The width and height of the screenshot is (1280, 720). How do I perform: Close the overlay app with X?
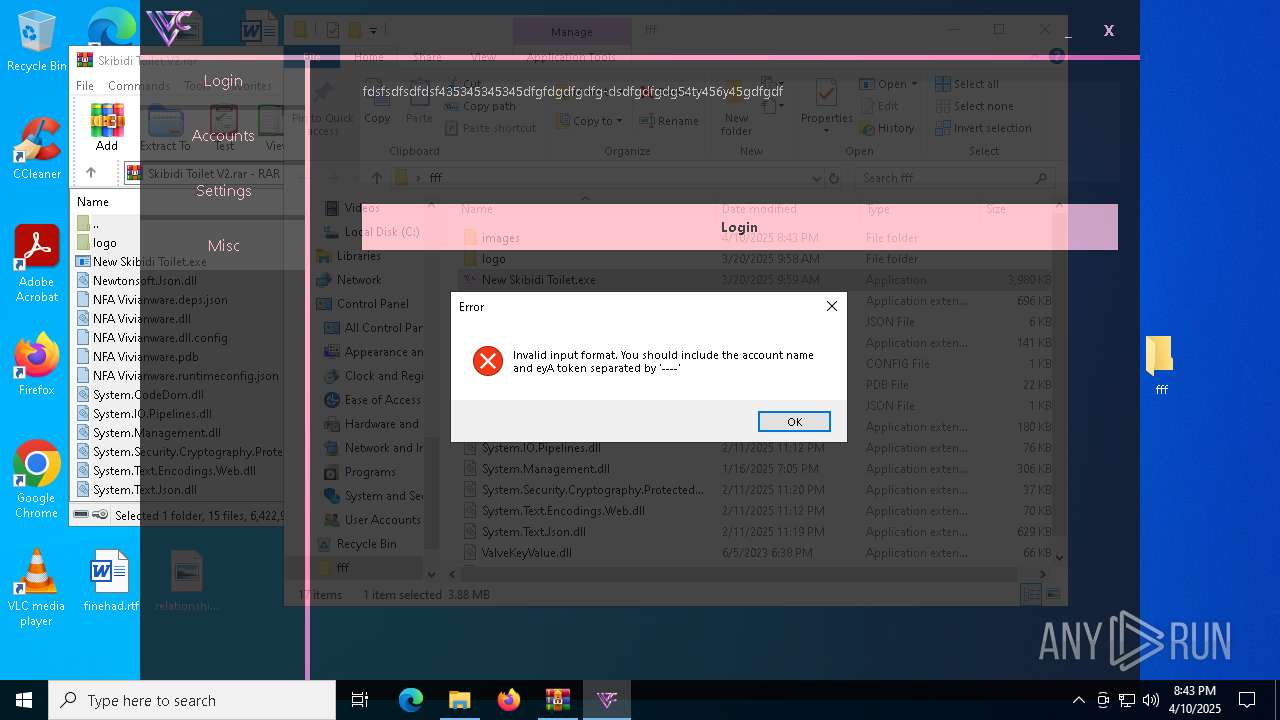(1108, 31)
